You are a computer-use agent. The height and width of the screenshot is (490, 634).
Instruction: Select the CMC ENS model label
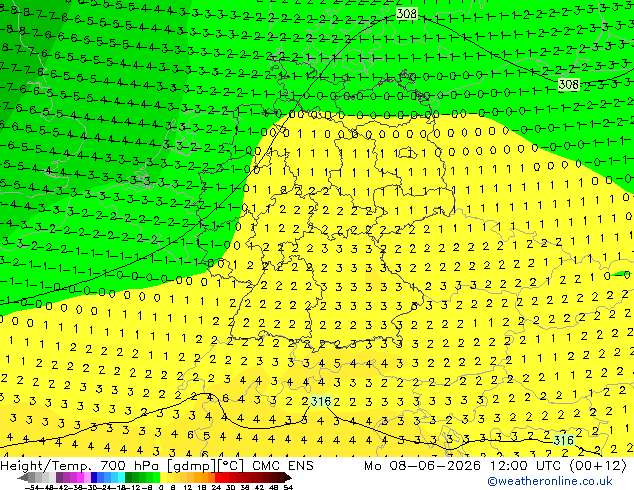(x=283, y=466)
